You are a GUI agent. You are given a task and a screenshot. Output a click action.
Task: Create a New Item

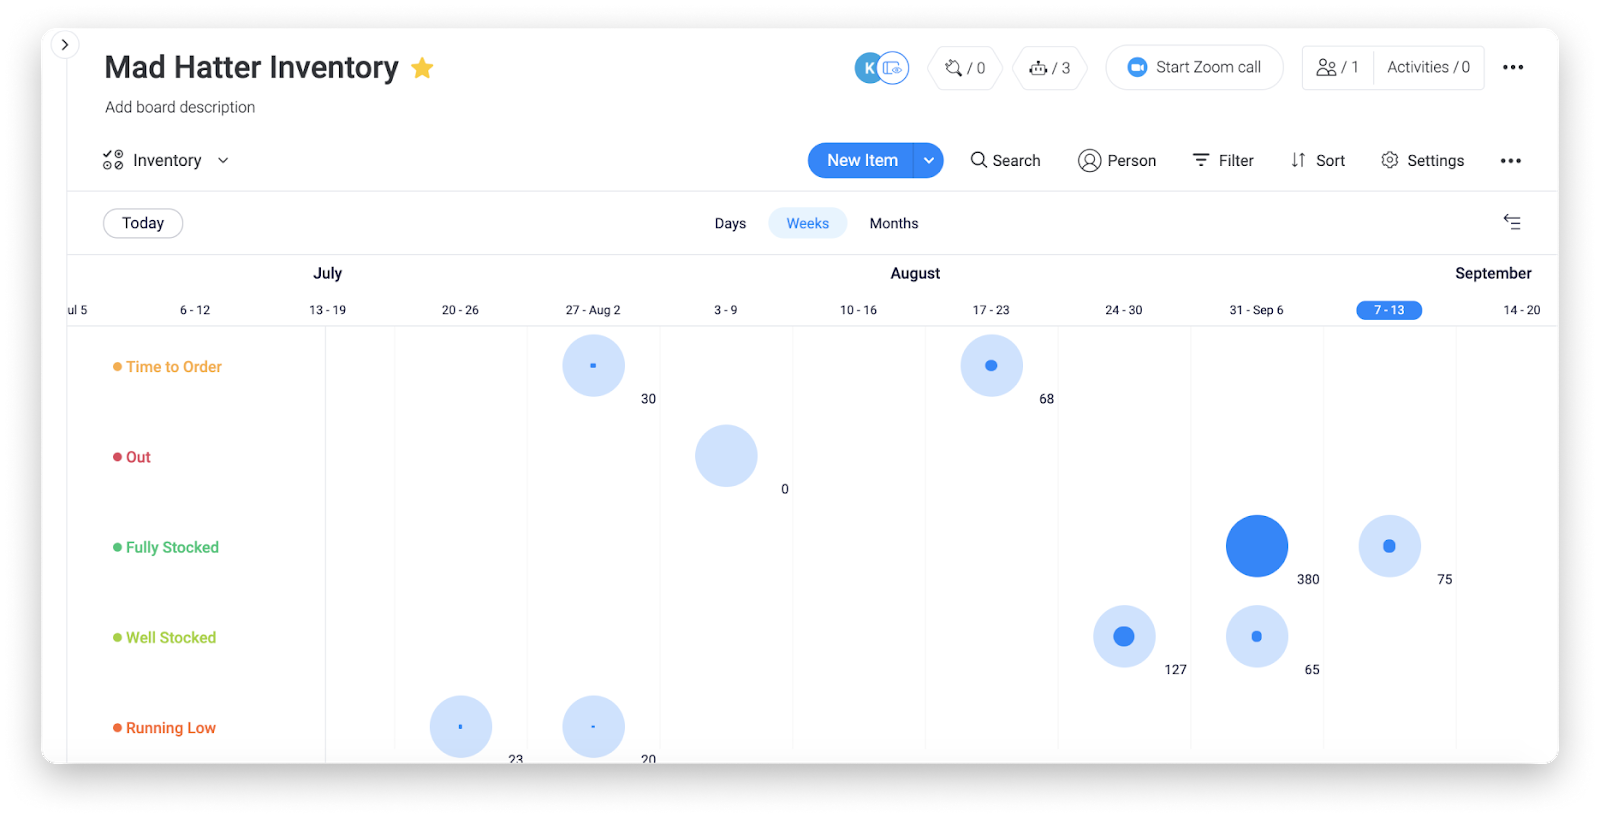(x=862, y=160)
